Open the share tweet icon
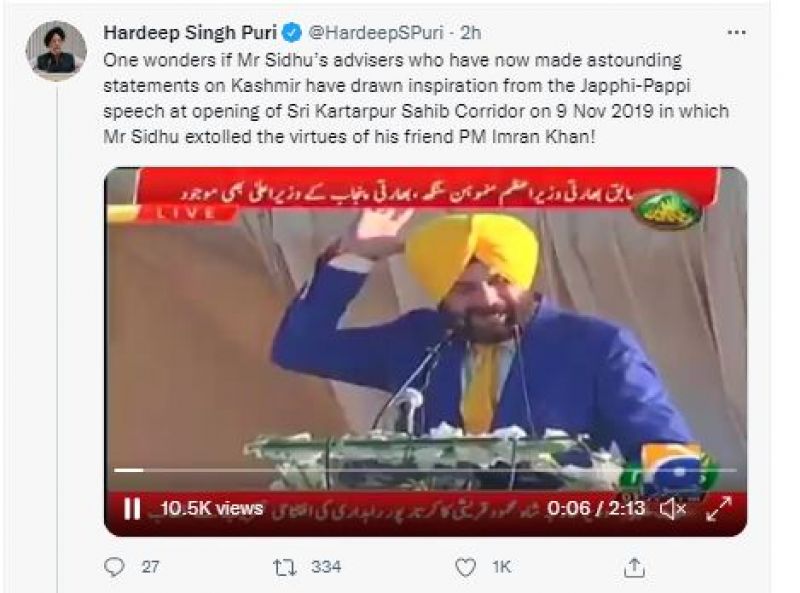The height and width of the screenshot is (593, 800). point(634,567)
